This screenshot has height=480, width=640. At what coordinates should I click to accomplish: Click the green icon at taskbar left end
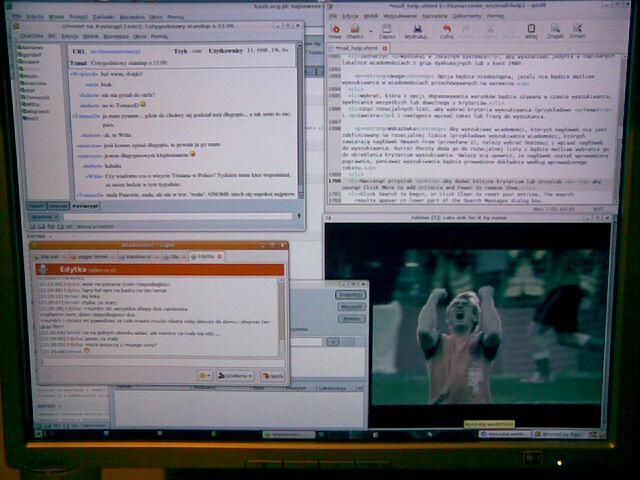(39, 435)
